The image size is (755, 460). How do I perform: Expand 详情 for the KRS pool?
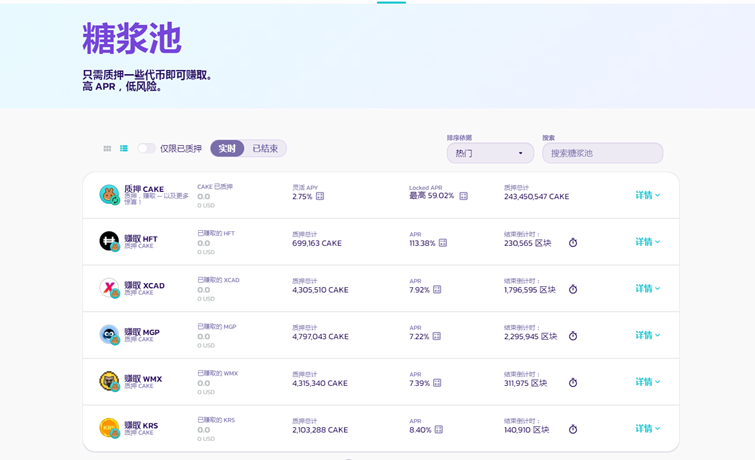tap(648, 429)
